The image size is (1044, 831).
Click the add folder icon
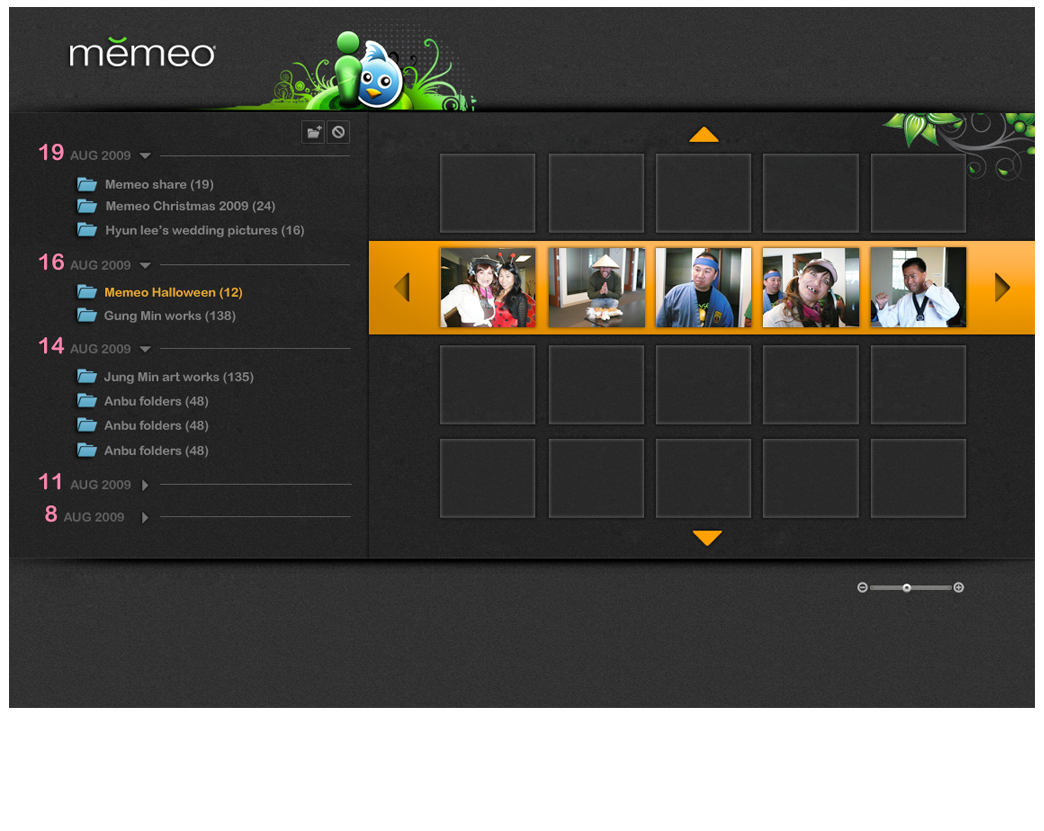pyautogui.click(x=314, y=132)
